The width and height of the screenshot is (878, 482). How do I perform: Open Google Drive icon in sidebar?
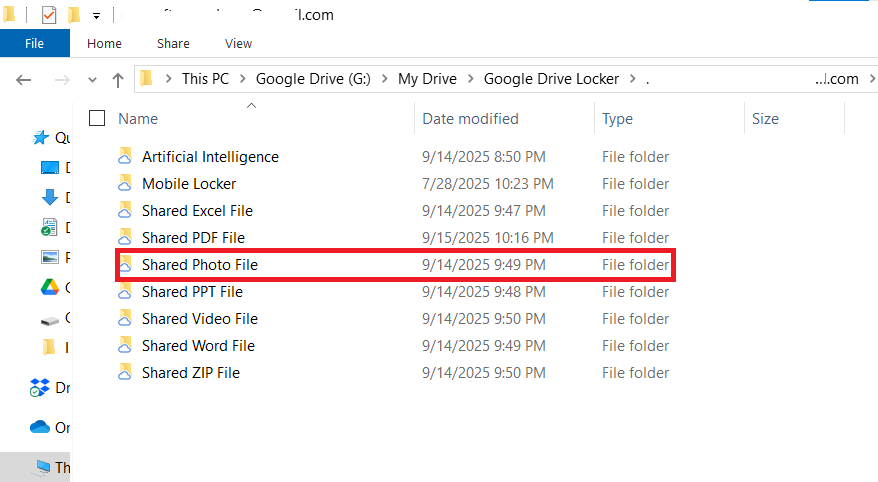tap(49, 288)
